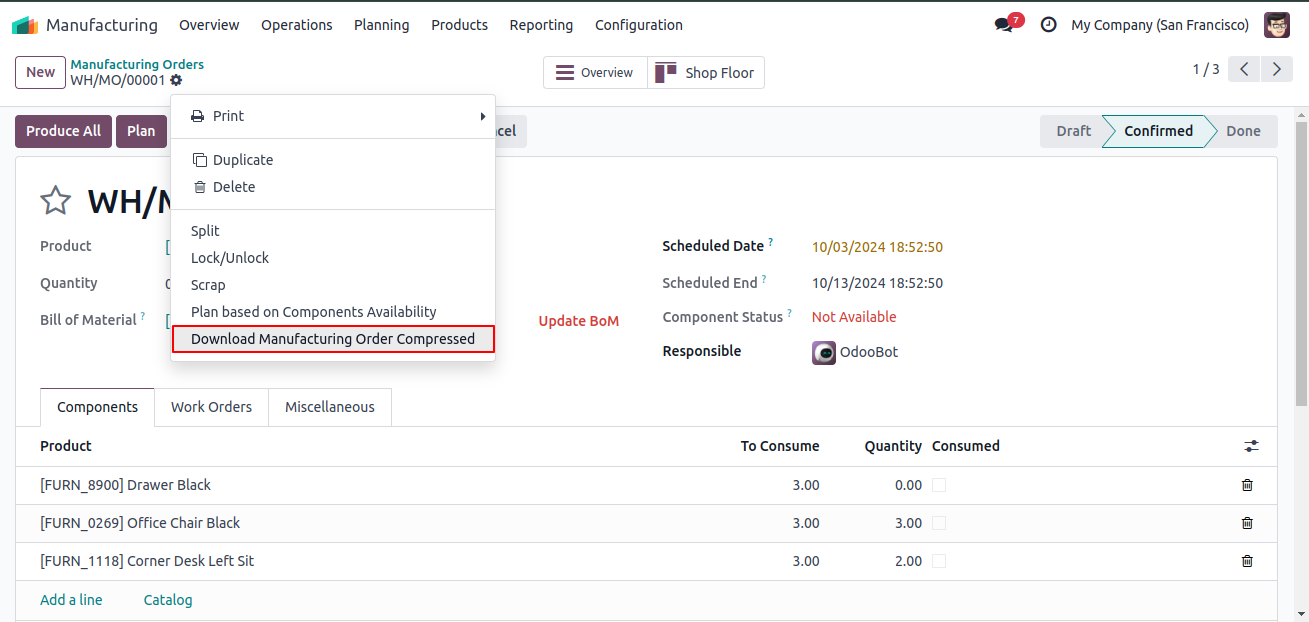Open the messages conversation icon

point(1004,25)
